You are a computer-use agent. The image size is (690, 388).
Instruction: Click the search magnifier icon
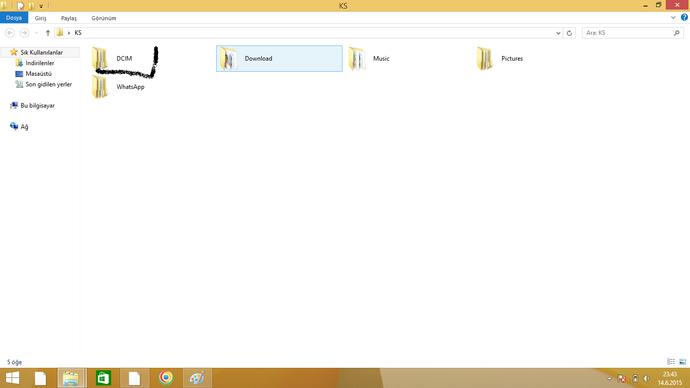pyautogui.click(x=677, y=33)
